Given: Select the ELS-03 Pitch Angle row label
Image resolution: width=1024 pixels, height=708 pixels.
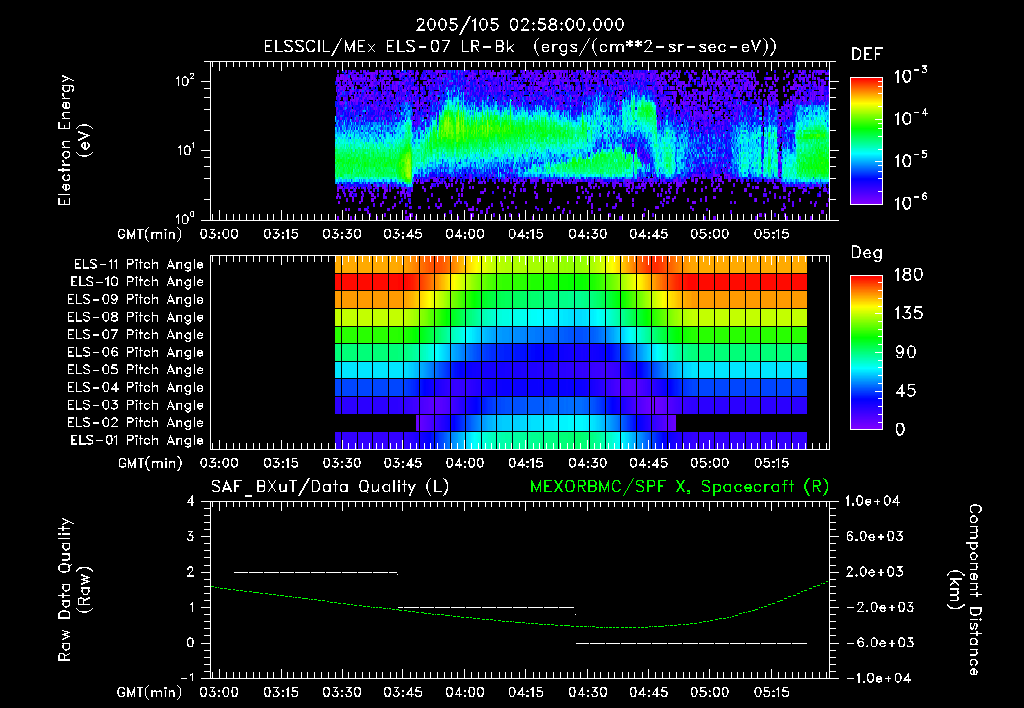Looking at the screenshot, I should point(135,405).
